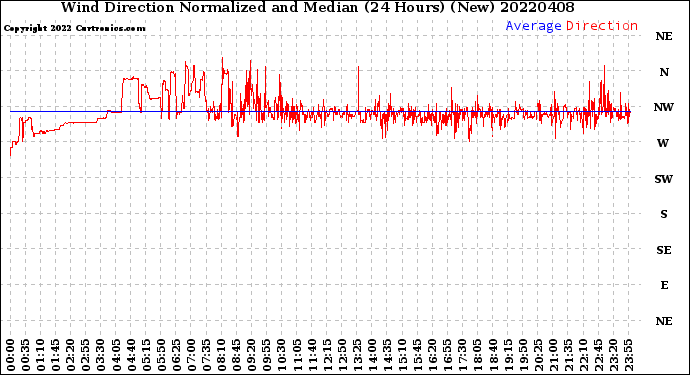This screenshot has height=375, width=690.
Task: Click the 08:45 time label
Action: (237, 355)
